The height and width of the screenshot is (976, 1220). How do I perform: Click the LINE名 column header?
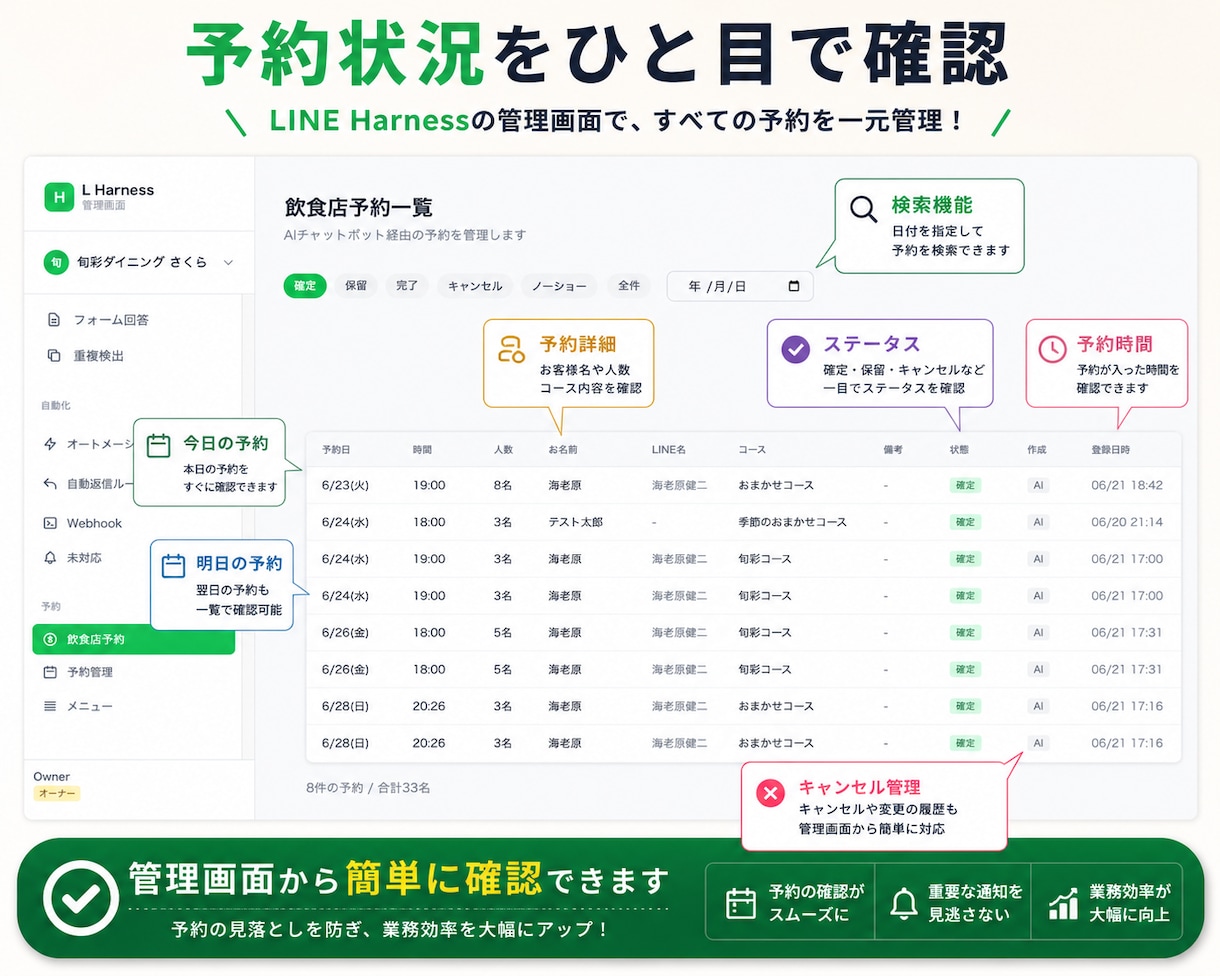(x=669, y=450)
